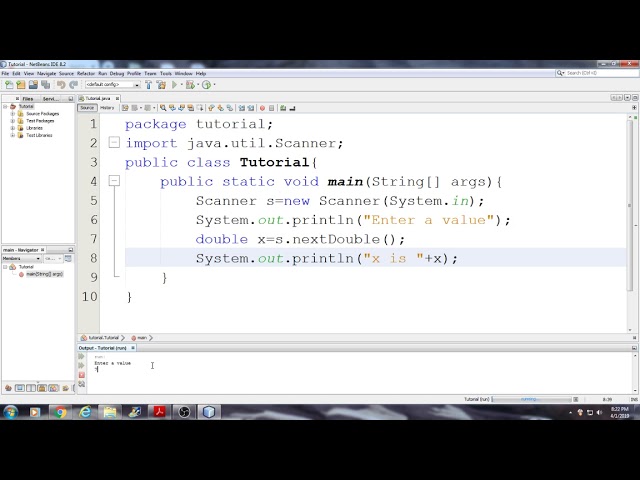Image resolution: width=640 pixels, height=480 pixels.
Task: Switch to the Services tab
Action: 51,99
